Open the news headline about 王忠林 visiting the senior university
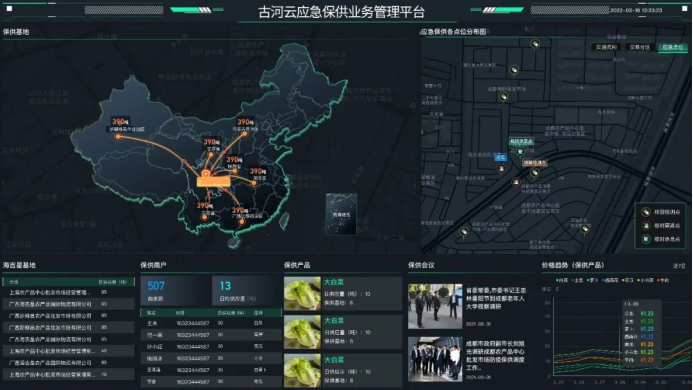Screen dimensions: 693x390 pos(496,298)
